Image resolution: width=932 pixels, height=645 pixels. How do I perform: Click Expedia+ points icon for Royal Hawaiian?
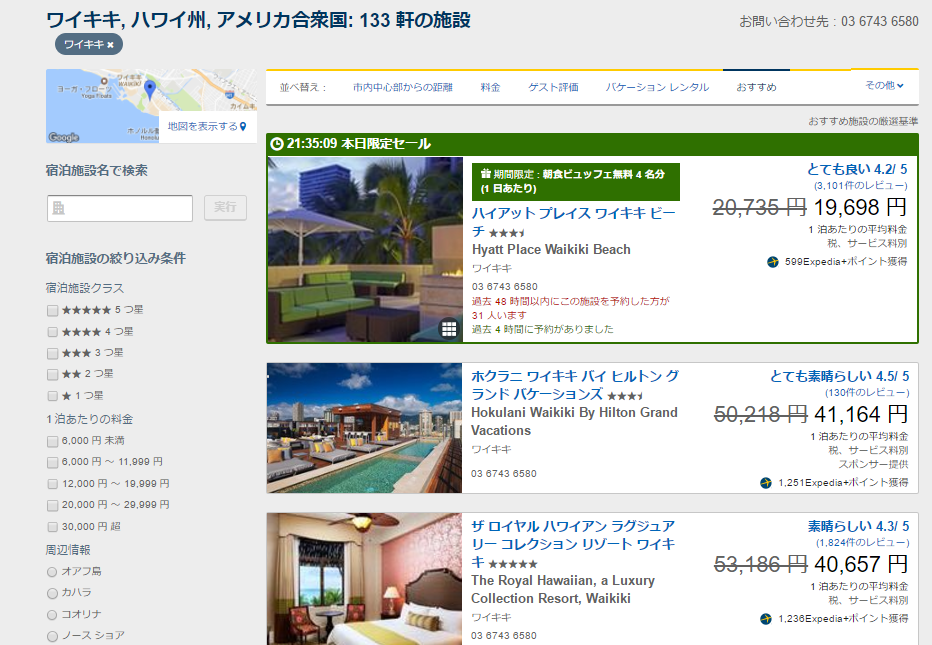coord(766,619)
